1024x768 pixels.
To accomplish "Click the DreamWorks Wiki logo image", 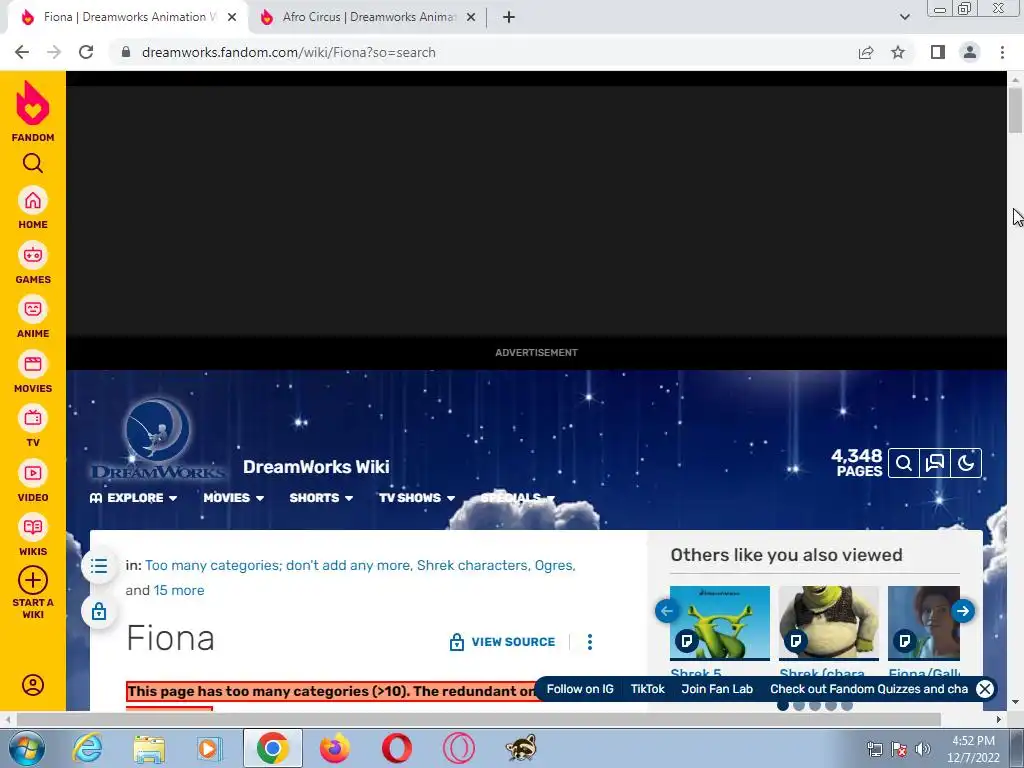I will point(157,438).
